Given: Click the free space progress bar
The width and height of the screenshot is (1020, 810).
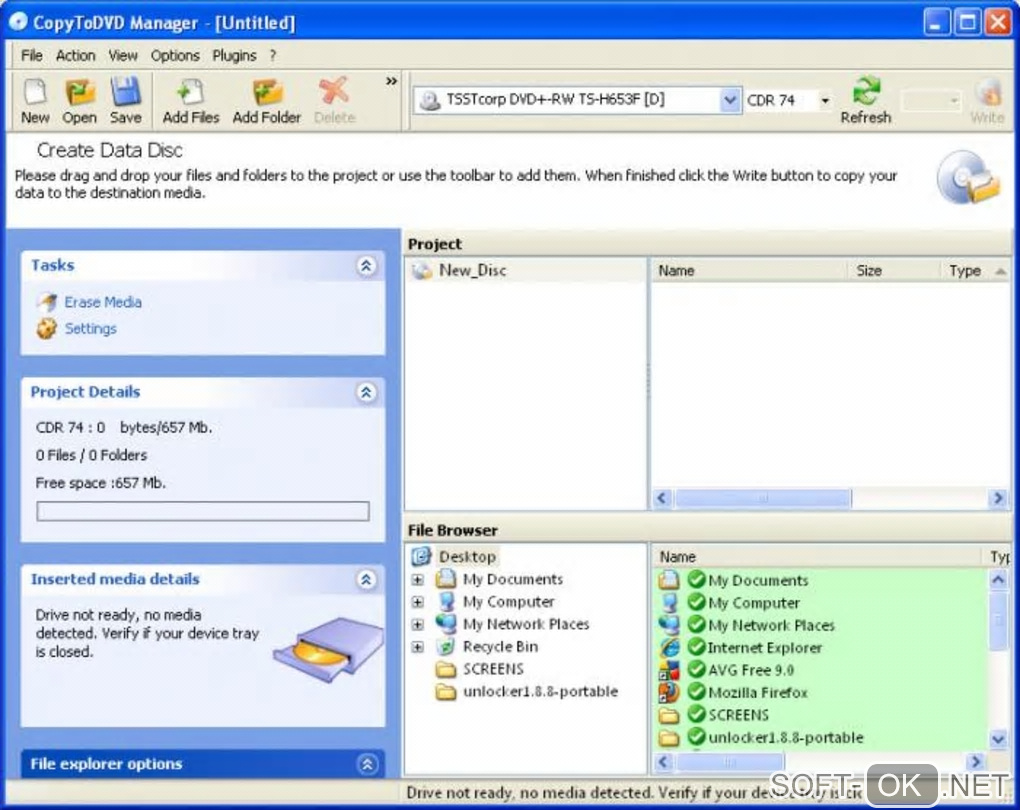Looking at the screenshot, I should coord(203,511).
